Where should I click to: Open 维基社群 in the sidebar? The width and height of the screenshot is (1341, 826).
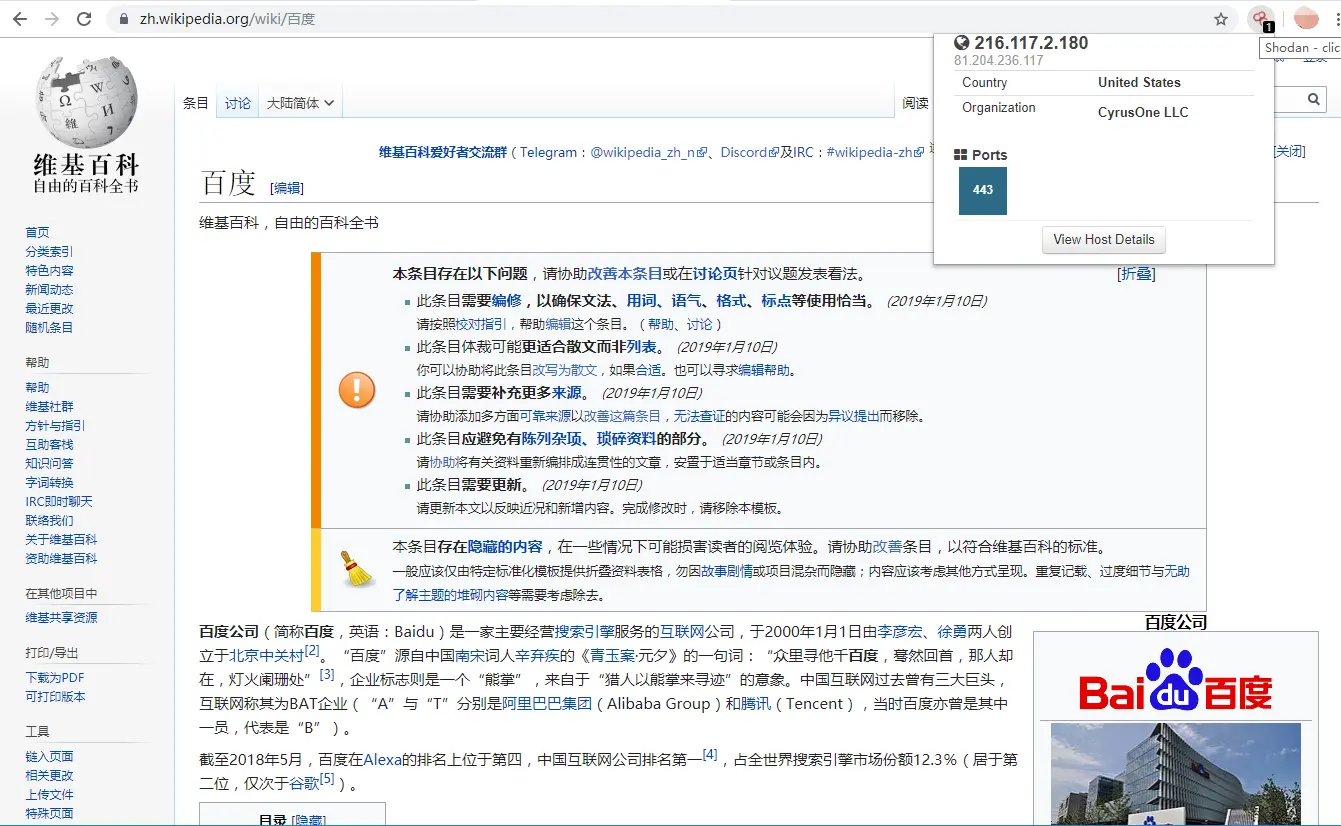(49, 406)
